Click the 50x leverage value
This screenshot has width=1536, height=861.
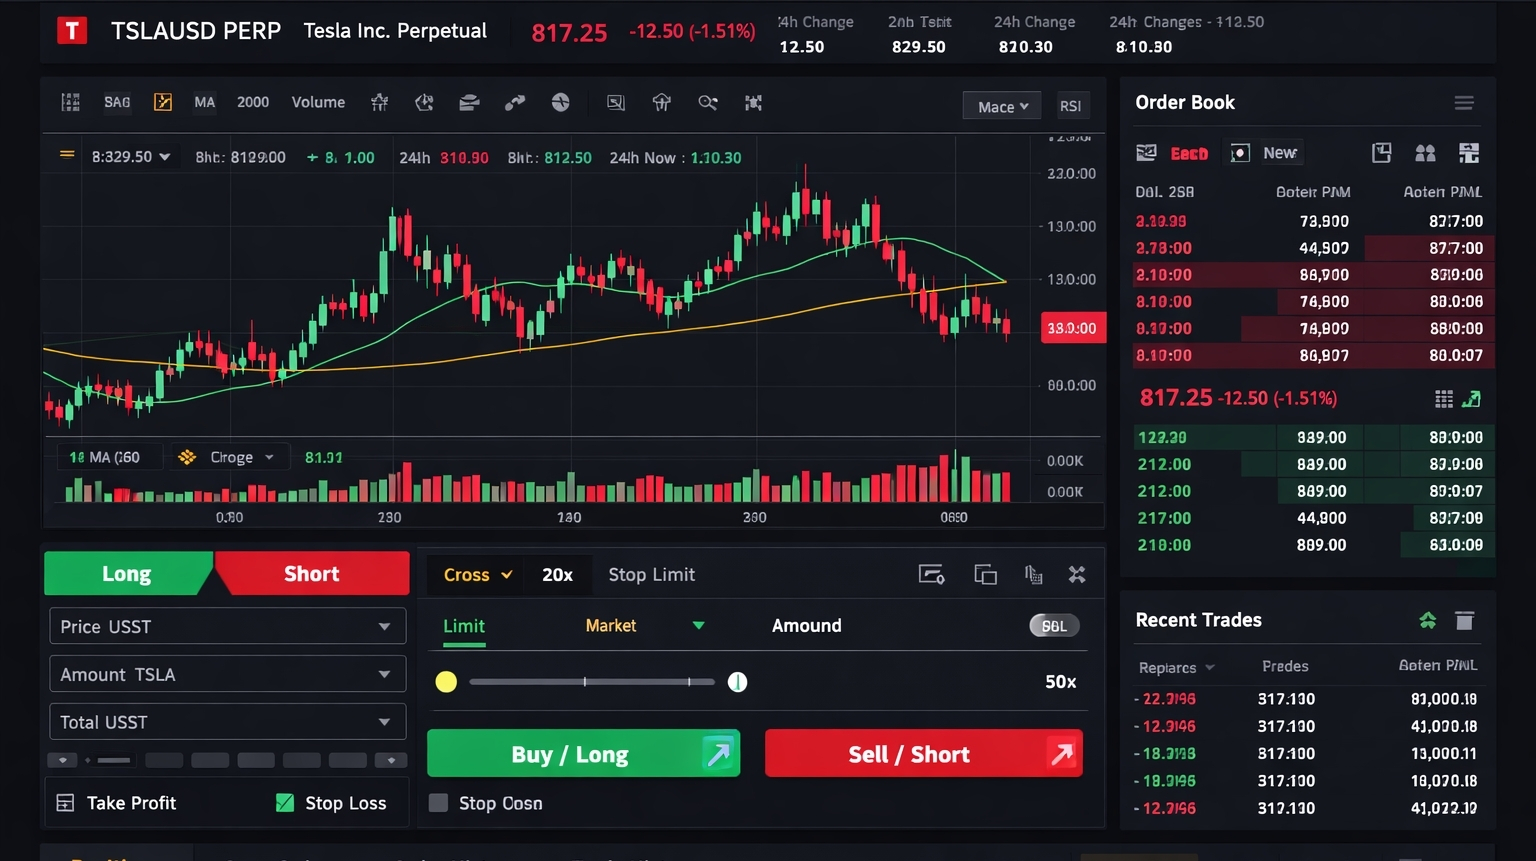pos(1061,682)
